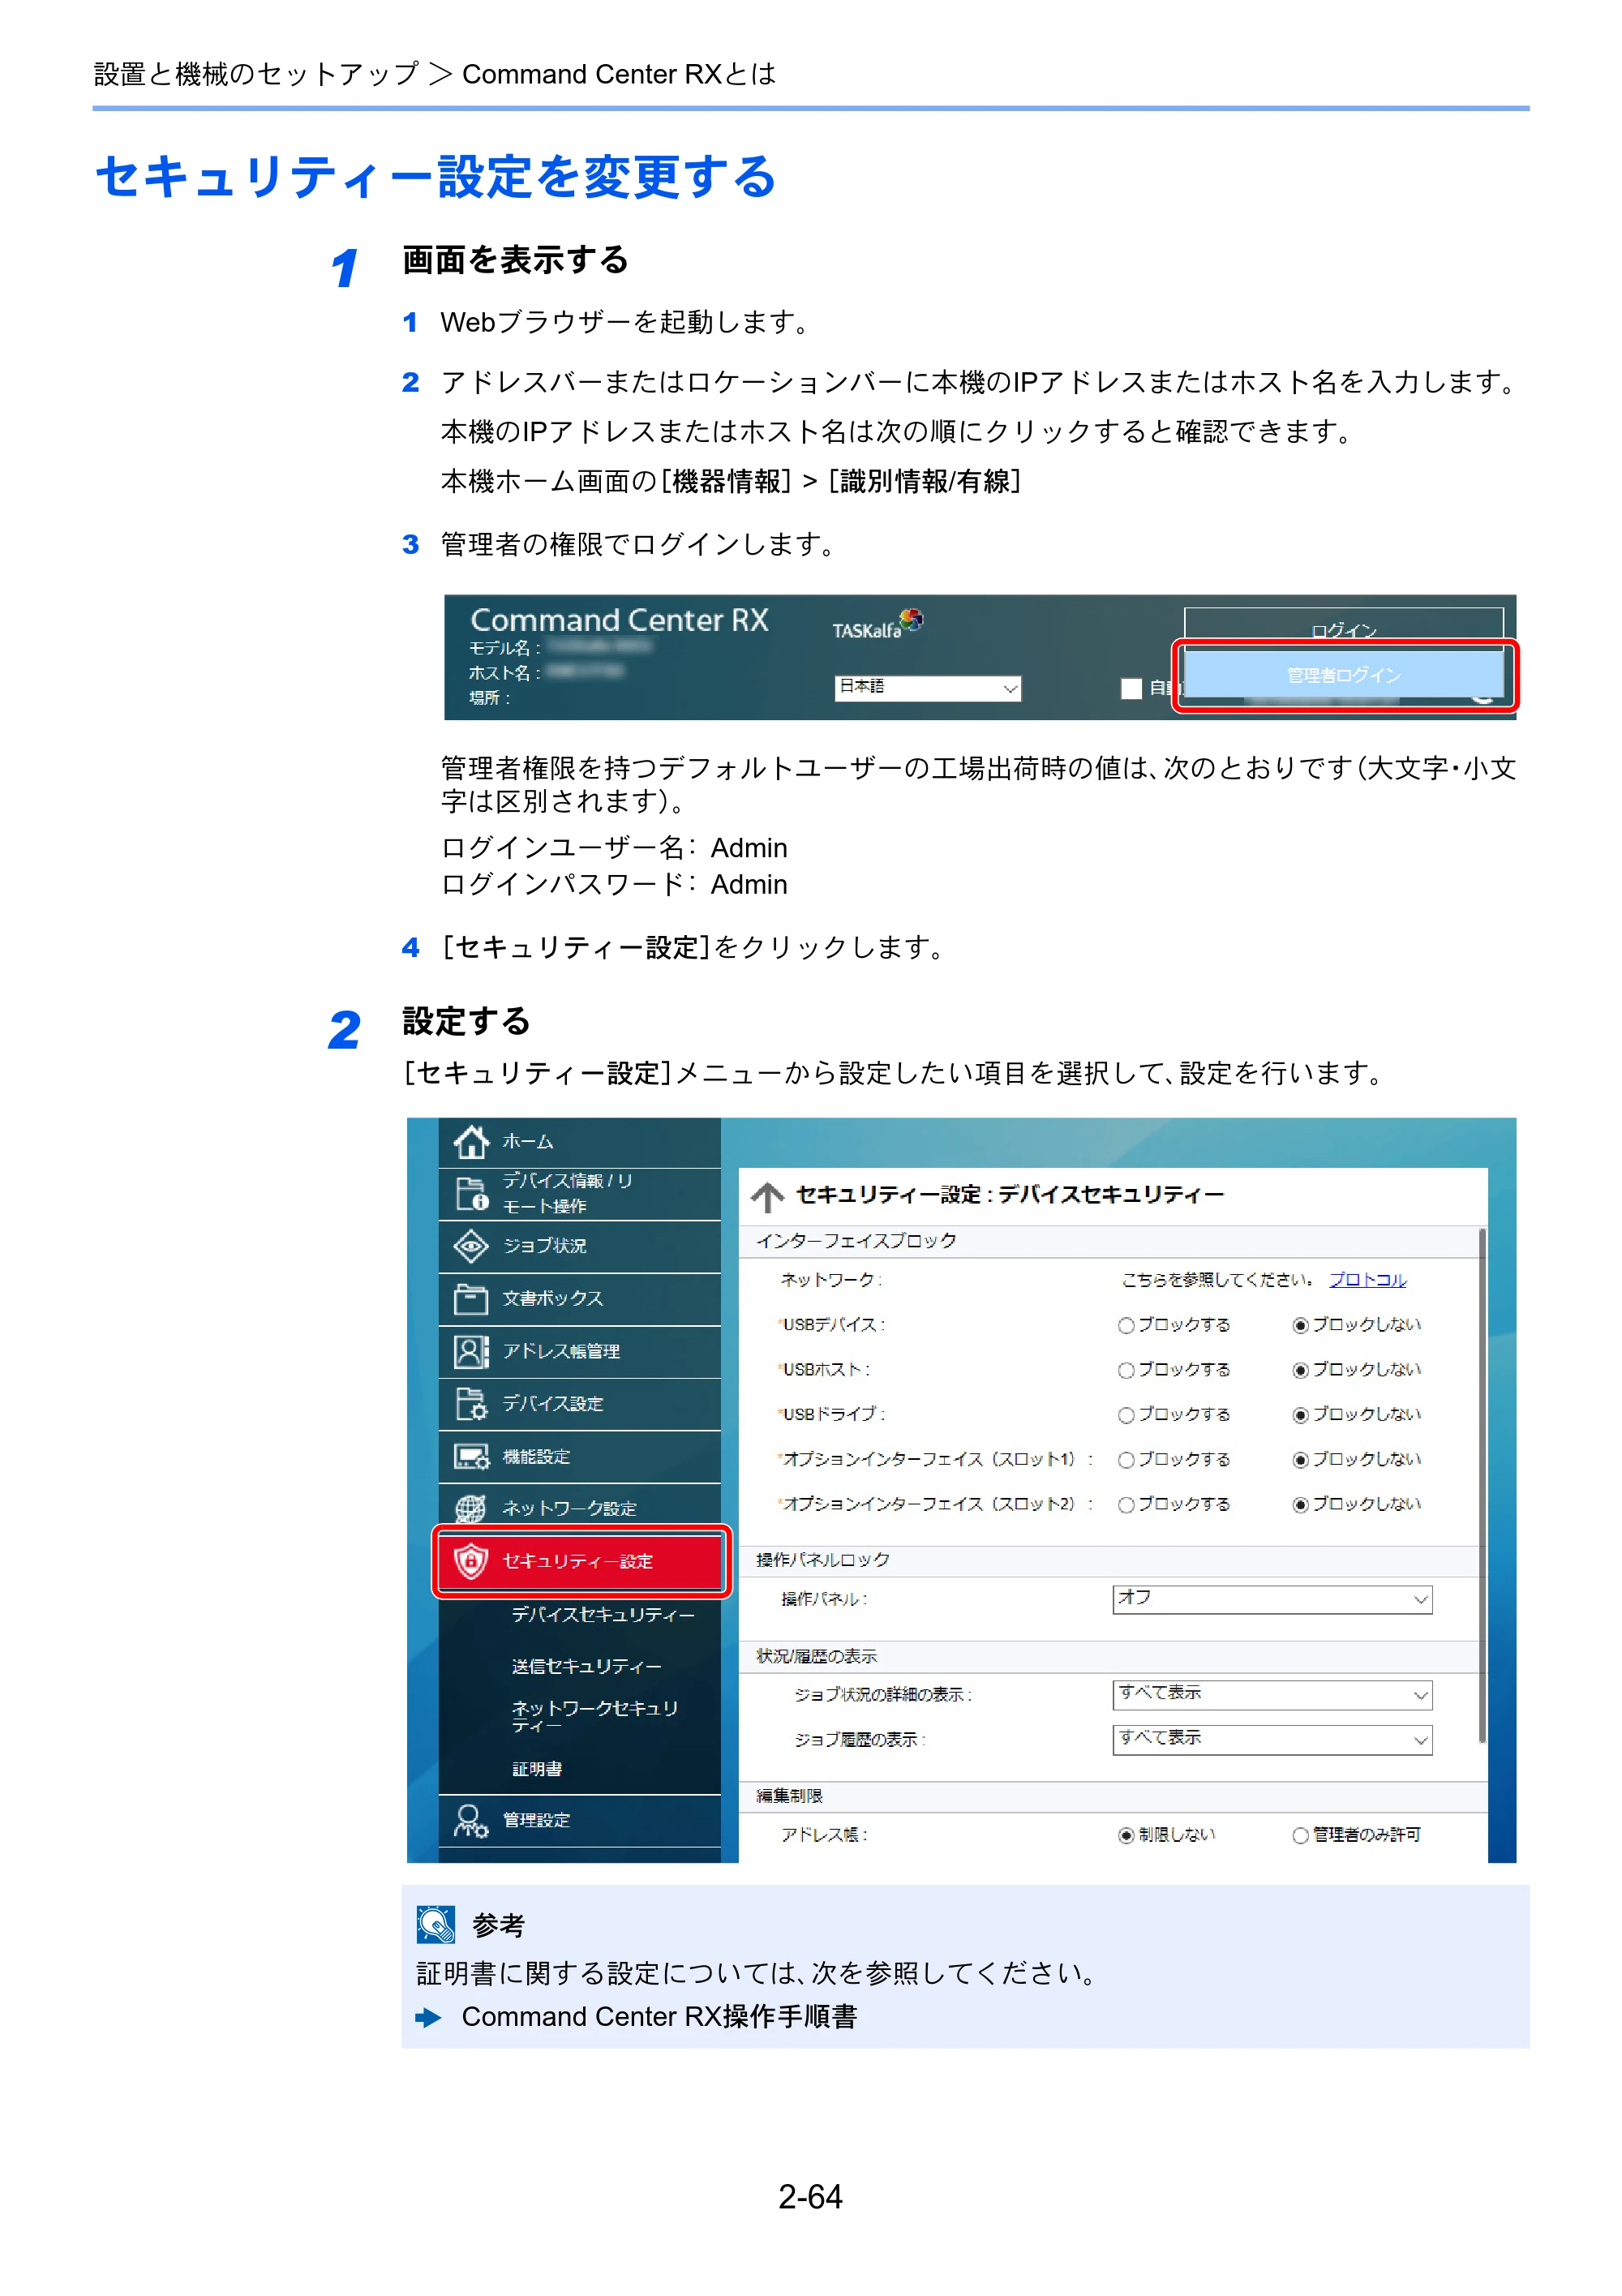Select ブロックする for オプションインターフェイス スロット2
Image resolution: width=1622 pixels, height=2296 pixels.
click(1126, 1506)
